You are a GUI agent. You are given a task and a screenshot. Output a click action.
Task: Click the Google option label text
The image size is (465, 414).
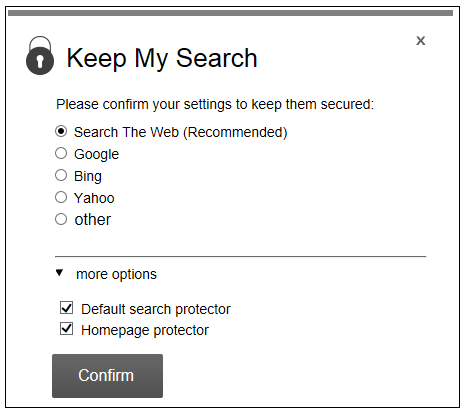click(97, 154)
